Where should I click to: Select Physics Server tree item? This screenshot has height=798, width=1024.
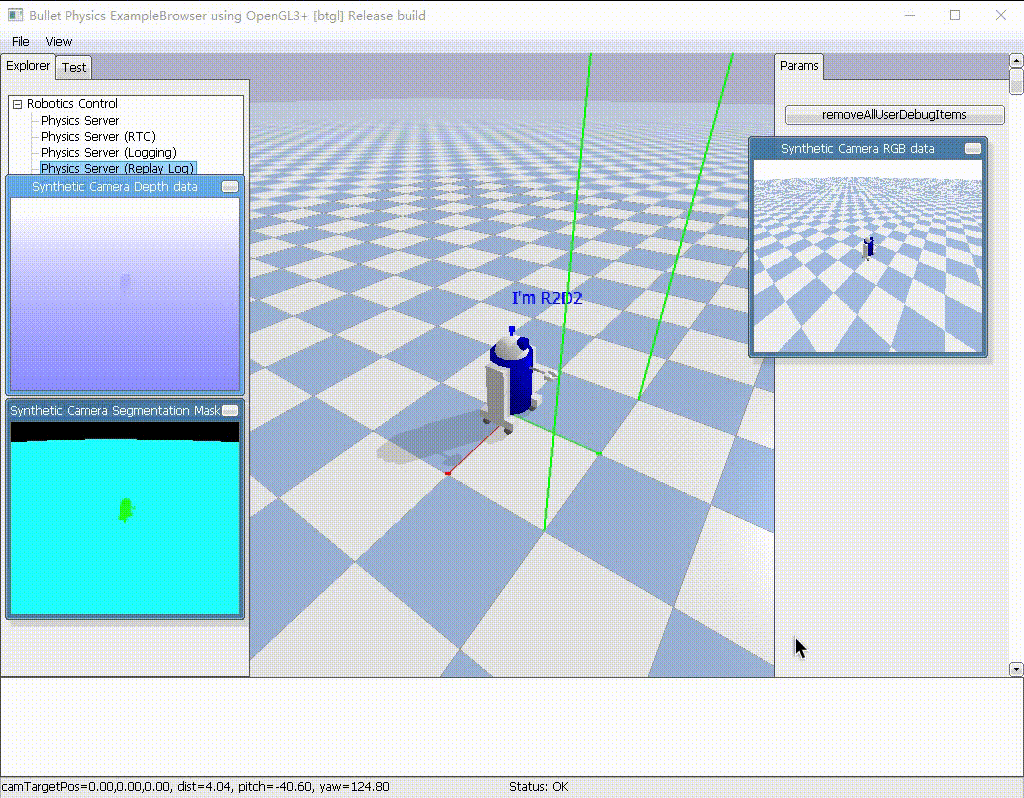tap(80, 120)
